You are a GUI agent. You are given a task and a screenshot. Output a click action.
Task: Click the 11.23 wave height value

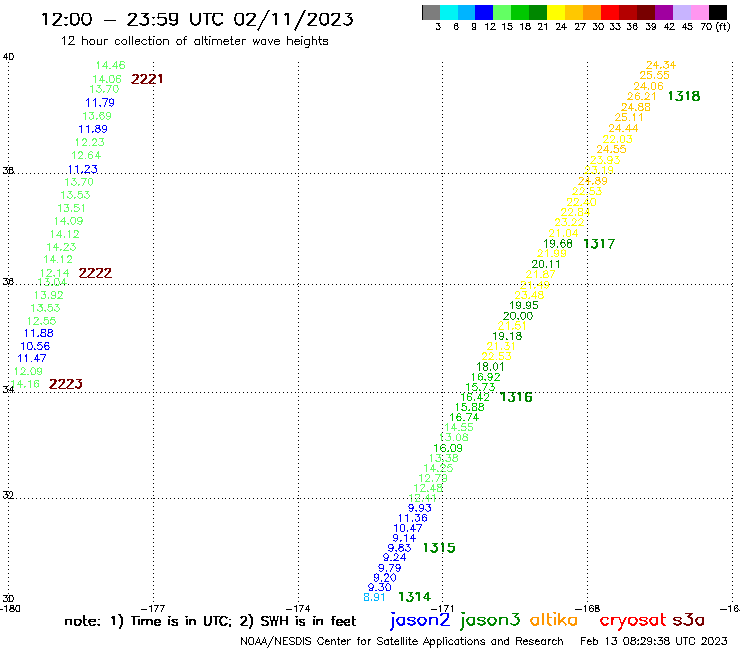(x=83, y=169)
